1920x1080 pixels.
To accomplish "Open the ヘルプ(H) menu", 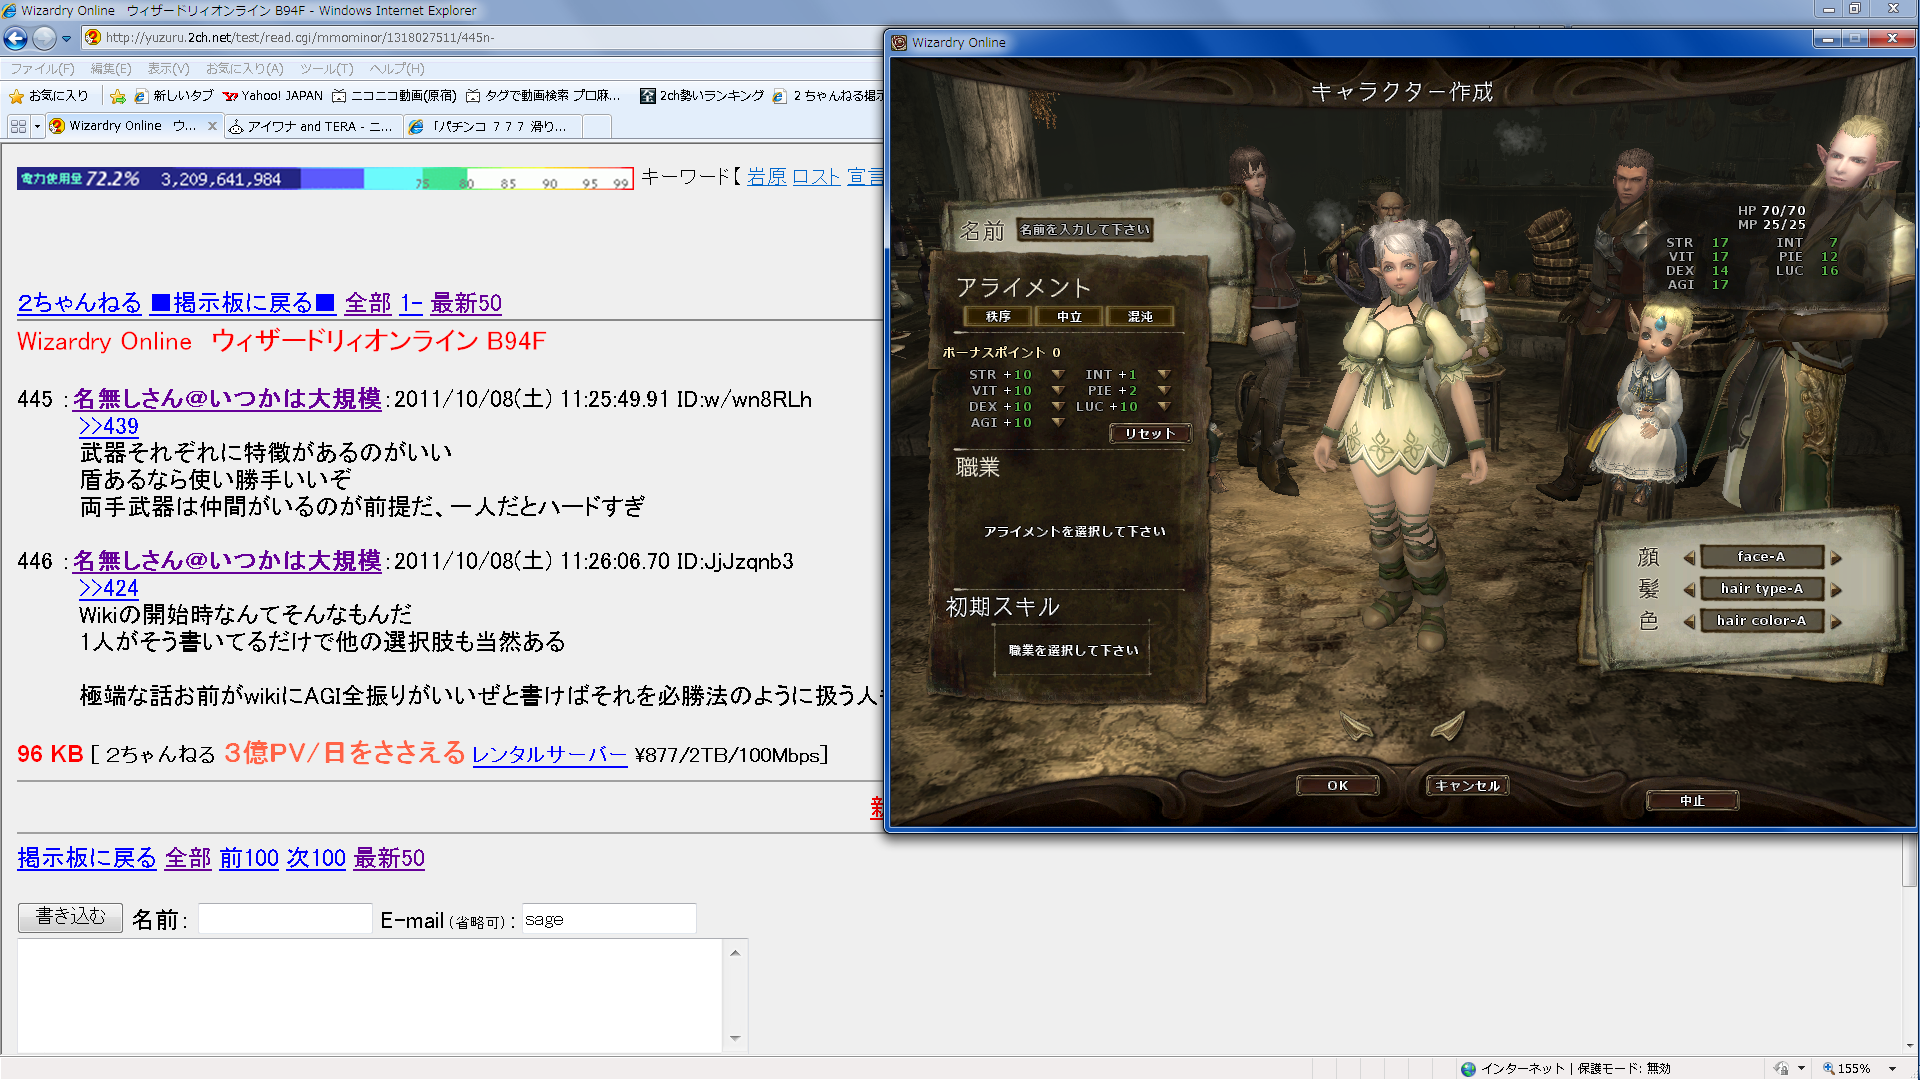I will [397, 69].
